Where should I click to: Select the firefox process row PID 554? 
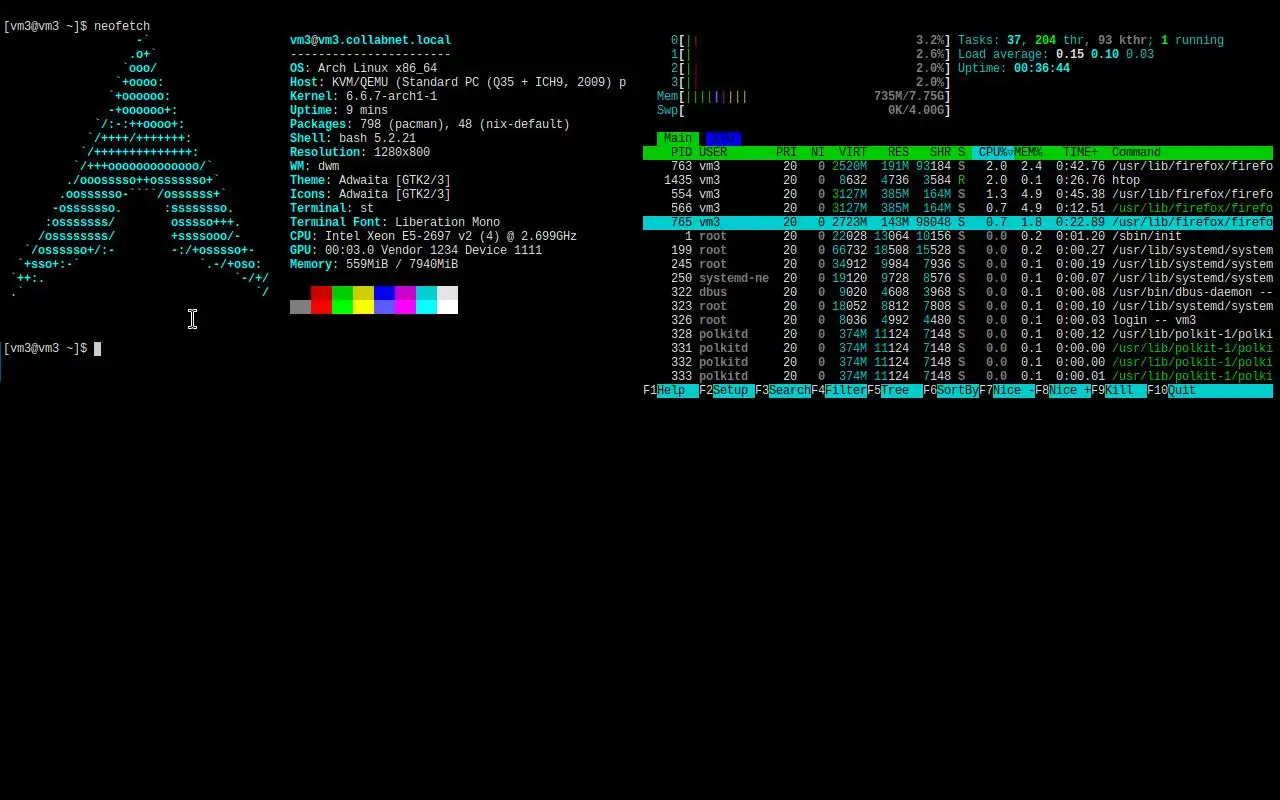coord(958,194)
